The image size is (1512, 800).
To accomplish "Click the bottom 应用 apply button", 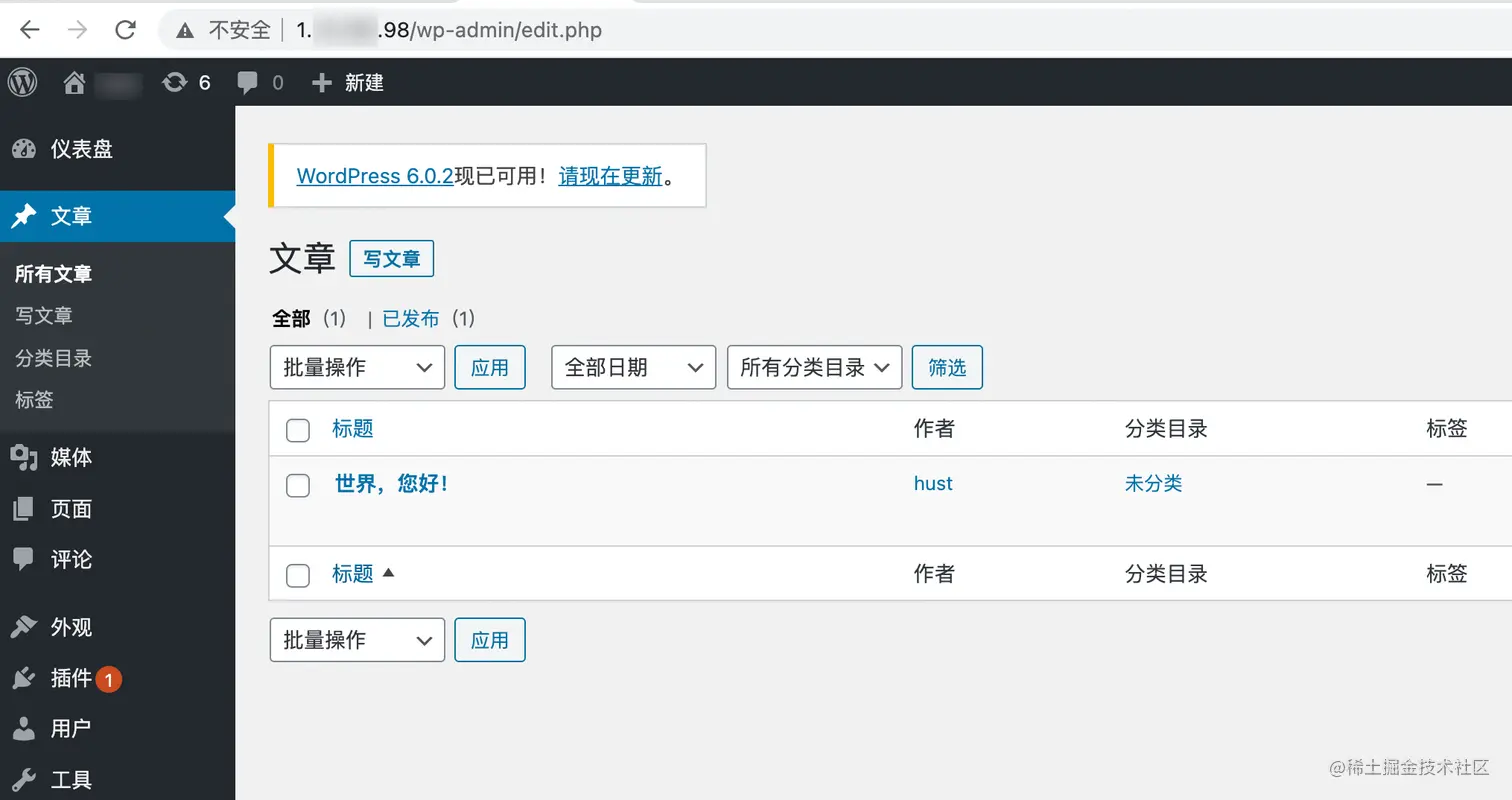I will click(490, 640).
